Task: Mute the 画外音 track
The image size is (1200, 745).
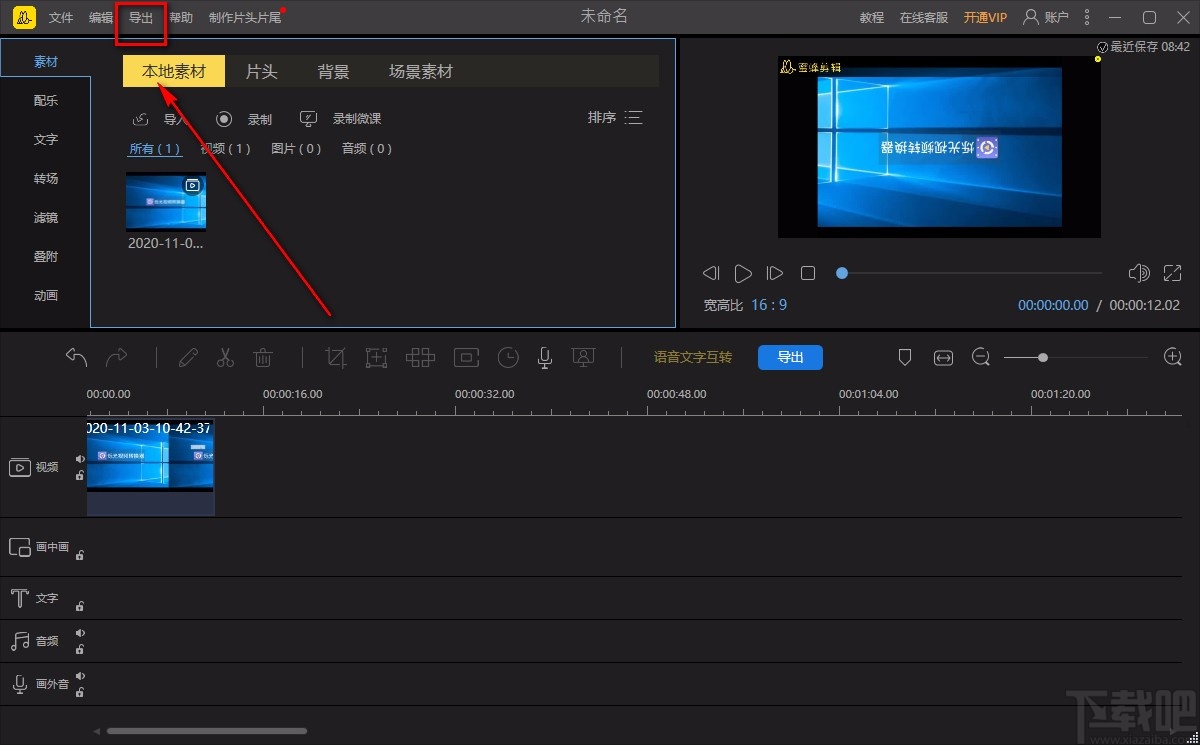Action: pos(81,676)
